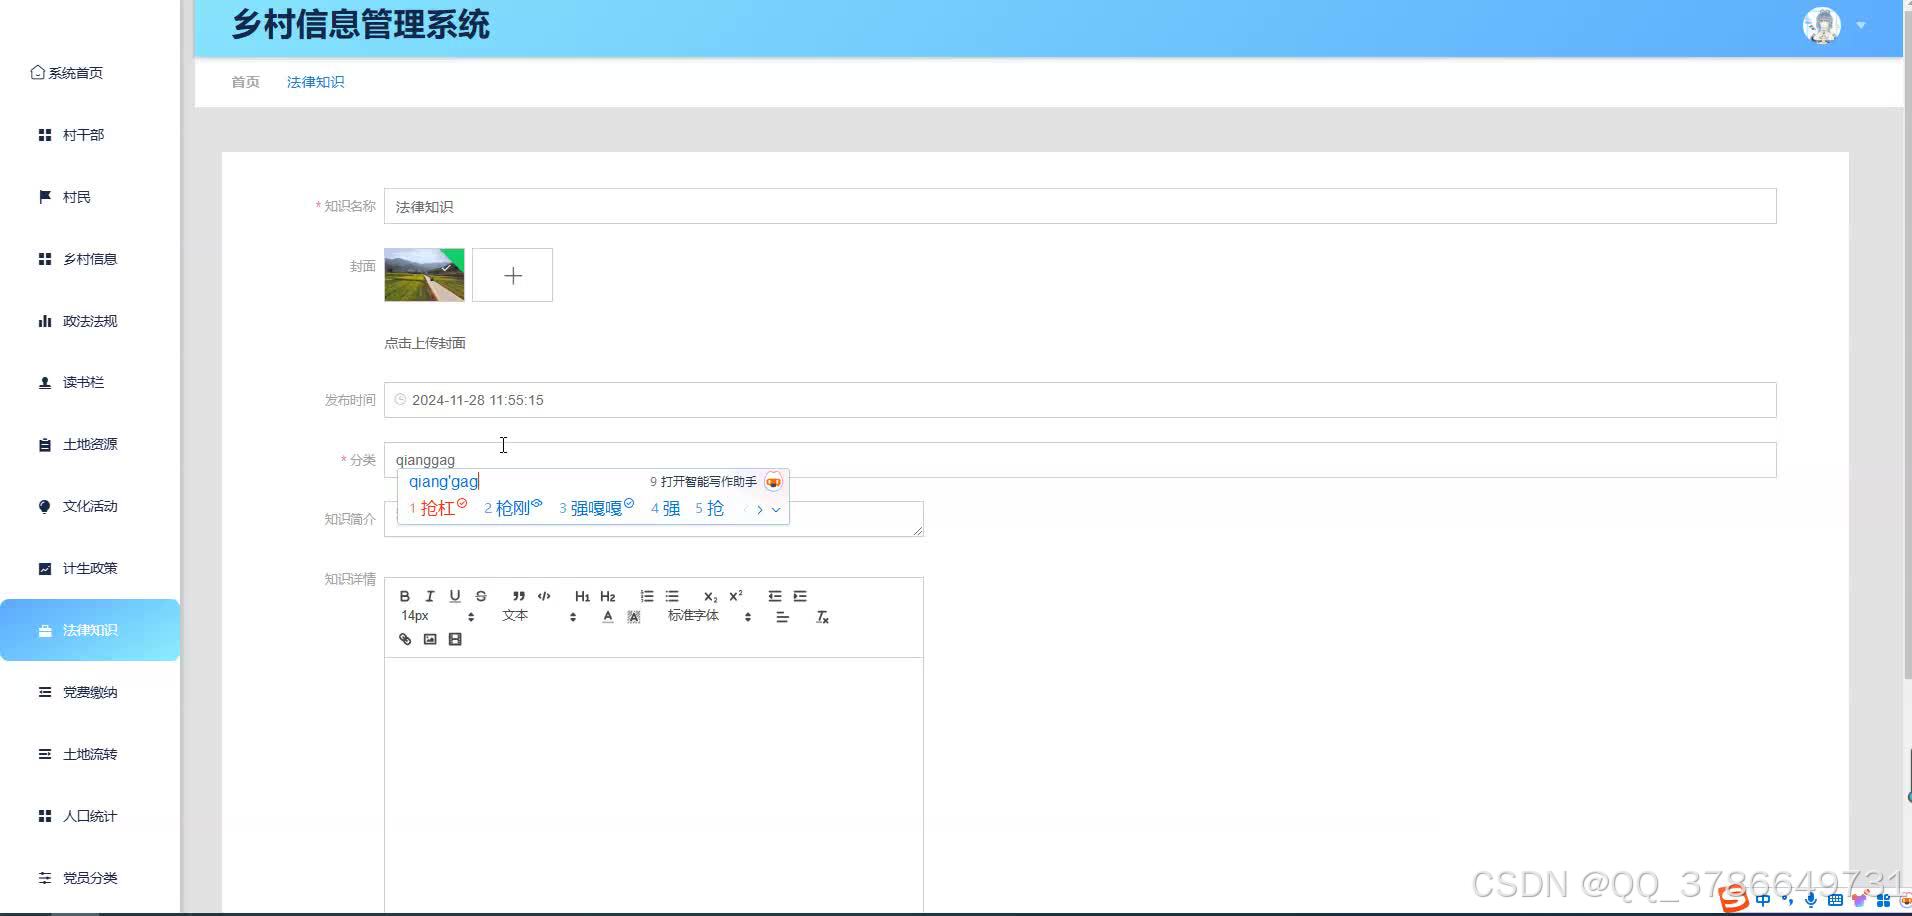The width and height of the screenshot is (1912, 916).
Task: Go to 系统首页 in the sidebar
Action: (67, 73)
